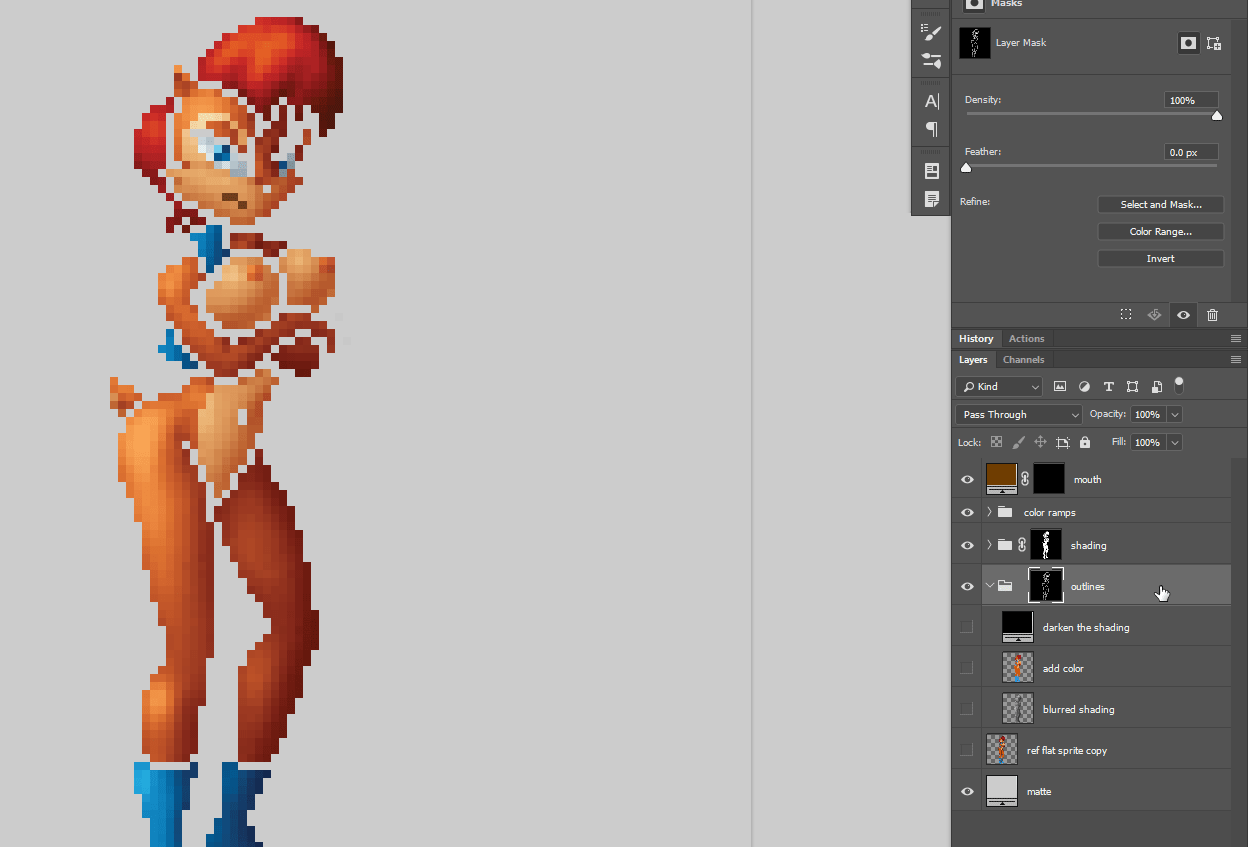Click the Invert button
The image size is (1248, 847).
click(1160, 259)
